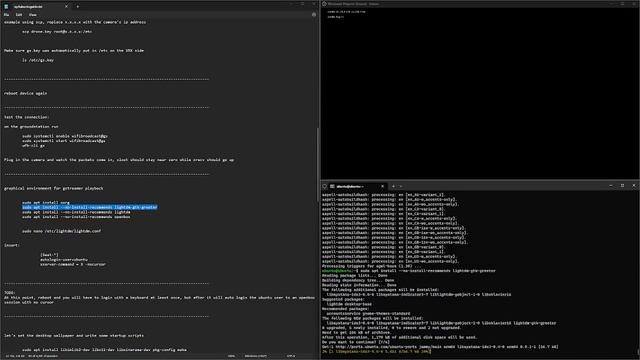Click the encoding indicator in Notepad status bar
This screenshot has height=360, width=640.
click(x=291, y=356)
